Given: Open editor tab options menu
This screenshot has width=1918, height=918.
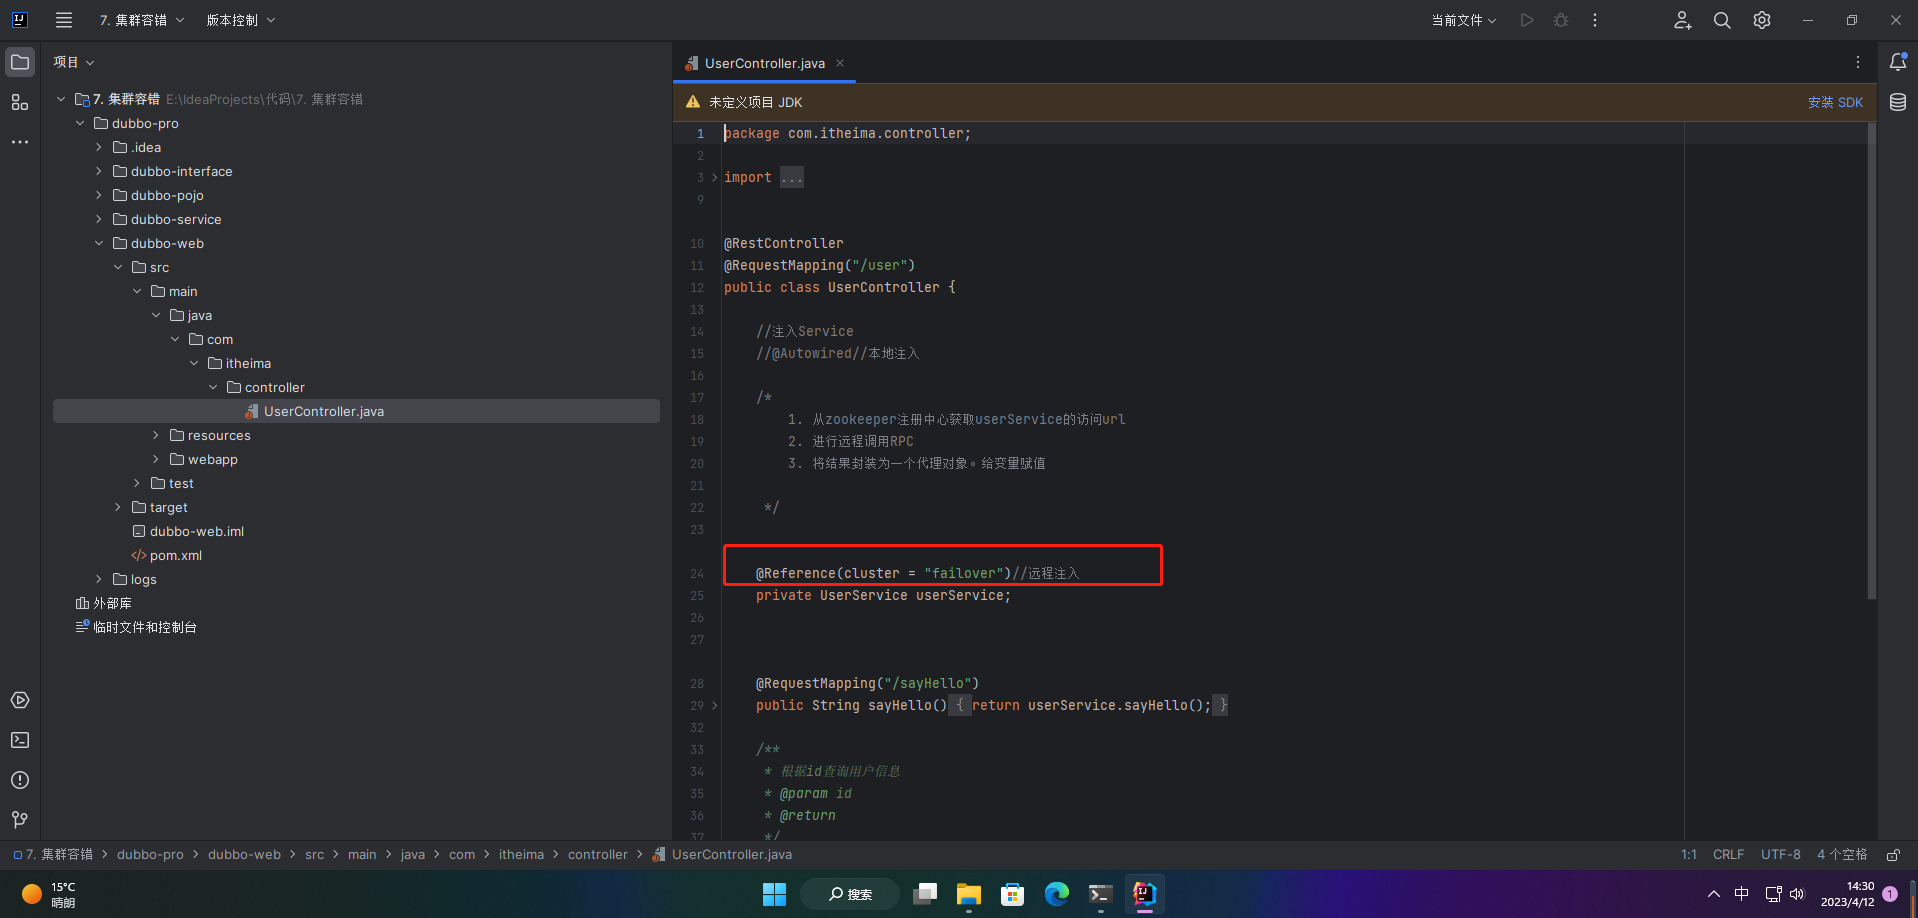Looking at the screenshot, I should (x=1858, y=62).
